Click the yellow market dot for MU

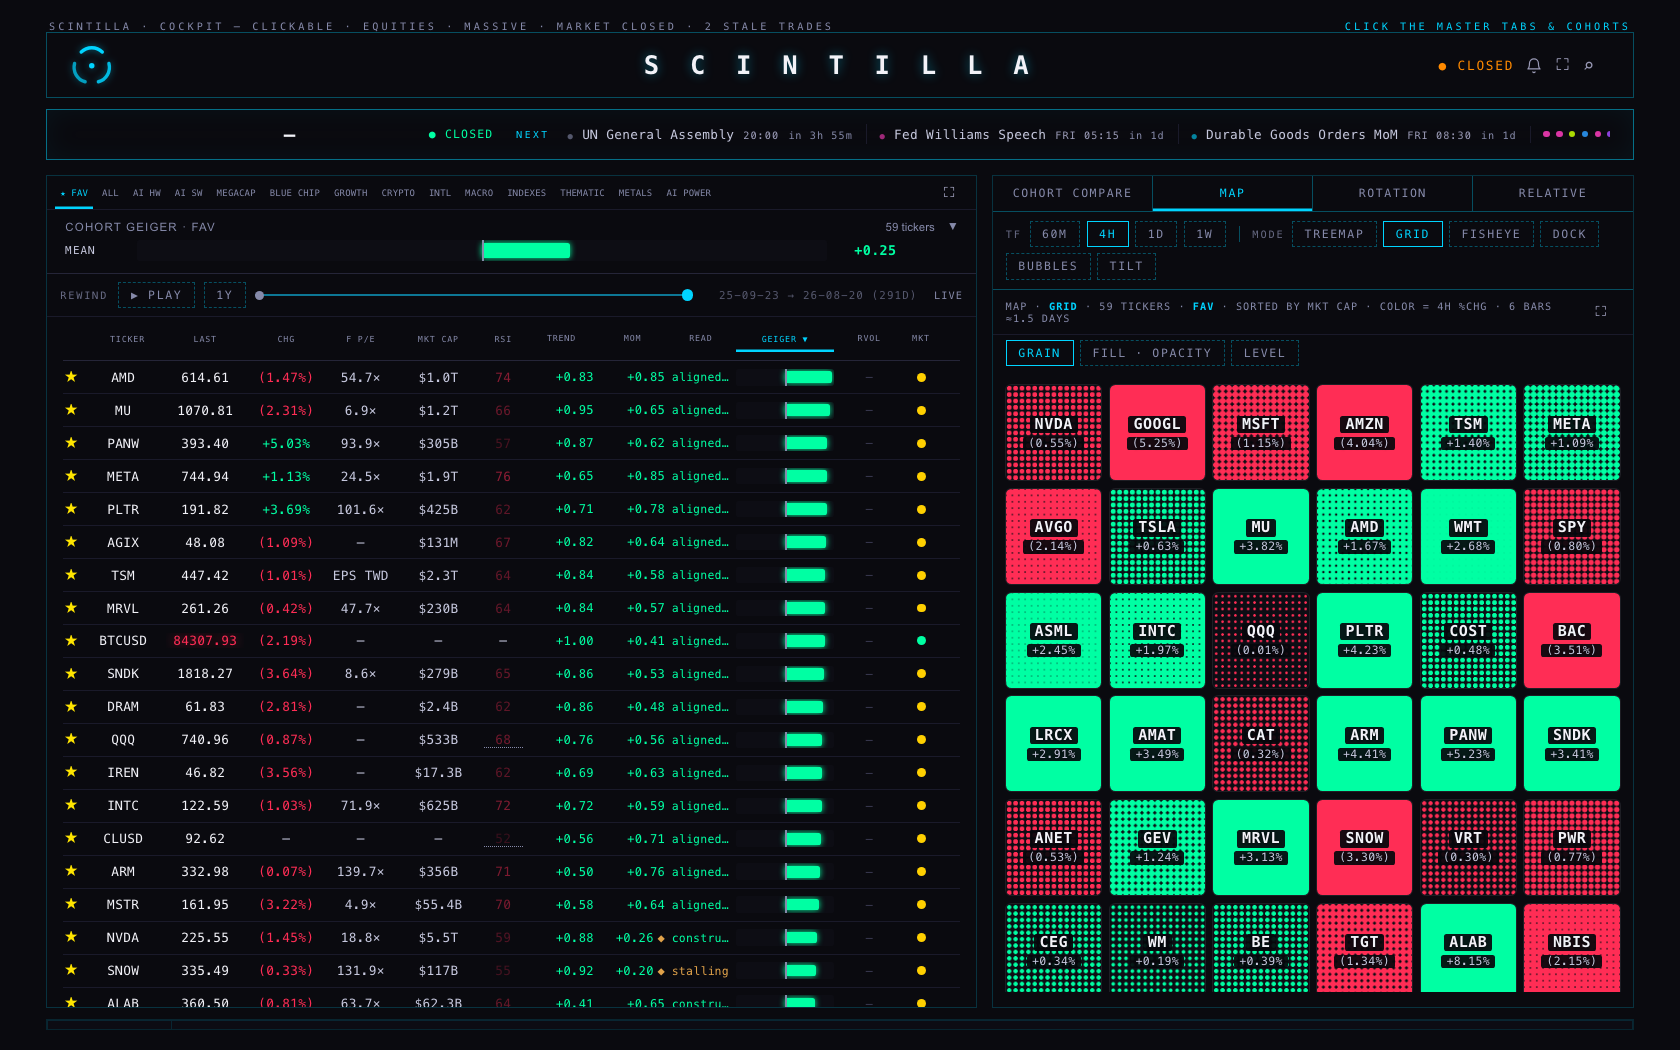click(x=921, y=410)
